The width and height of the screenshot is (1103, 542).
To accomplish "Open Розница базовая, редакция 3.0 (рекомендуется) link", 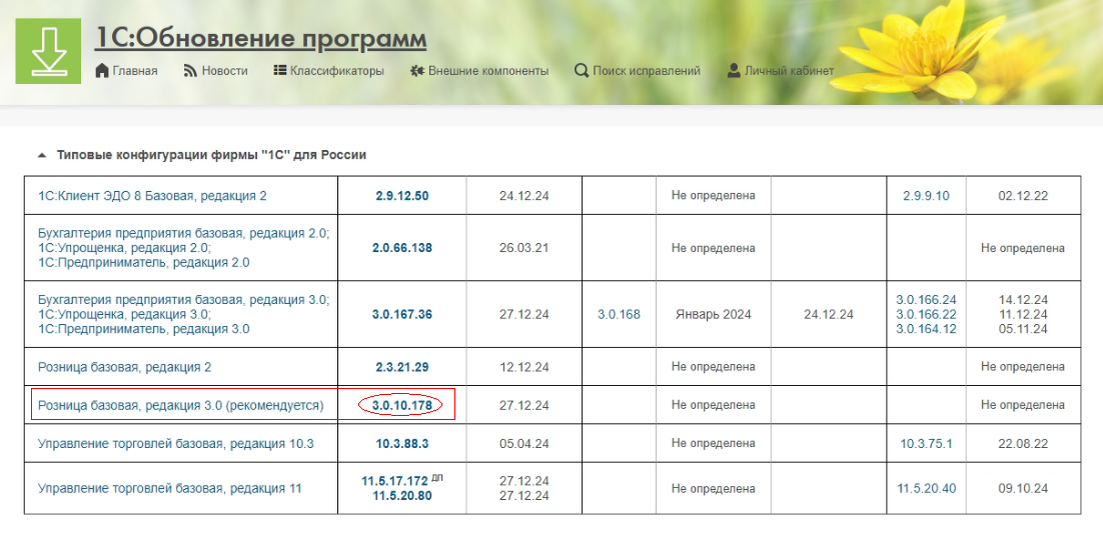I will [181, 405].
